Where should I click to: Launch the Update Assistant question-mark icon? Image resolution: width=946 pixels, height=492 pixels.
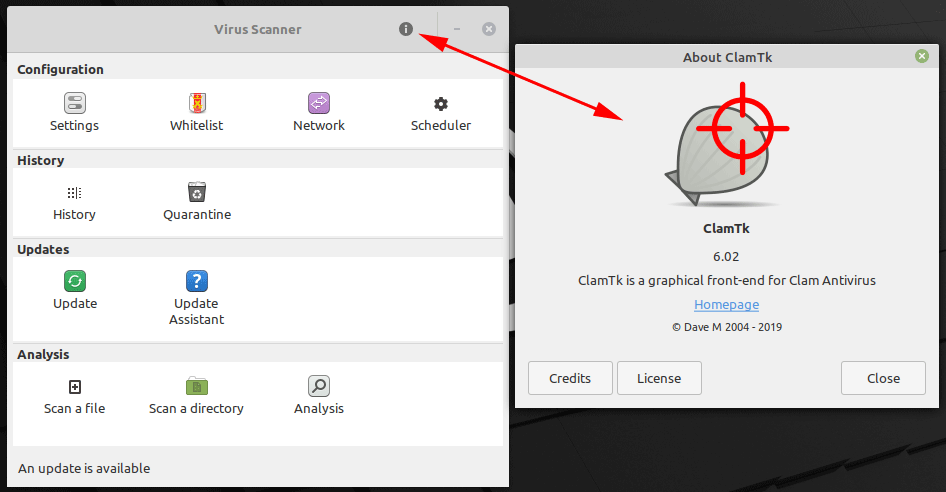coord(197,281)
